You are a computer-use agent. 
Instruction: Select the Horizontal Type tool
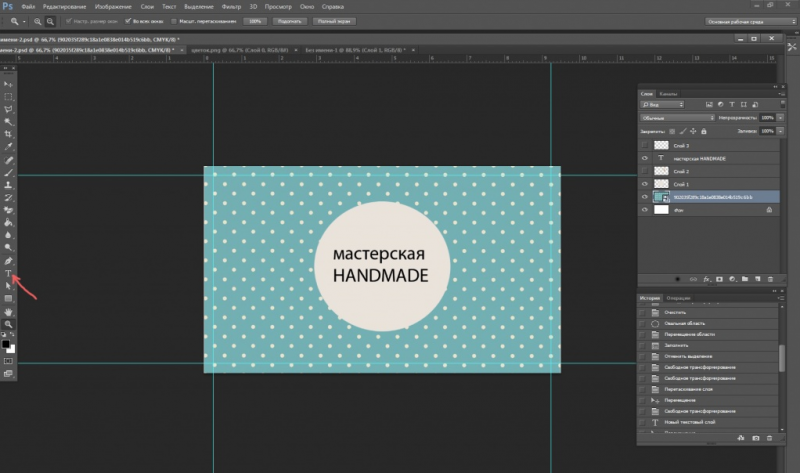9,273
